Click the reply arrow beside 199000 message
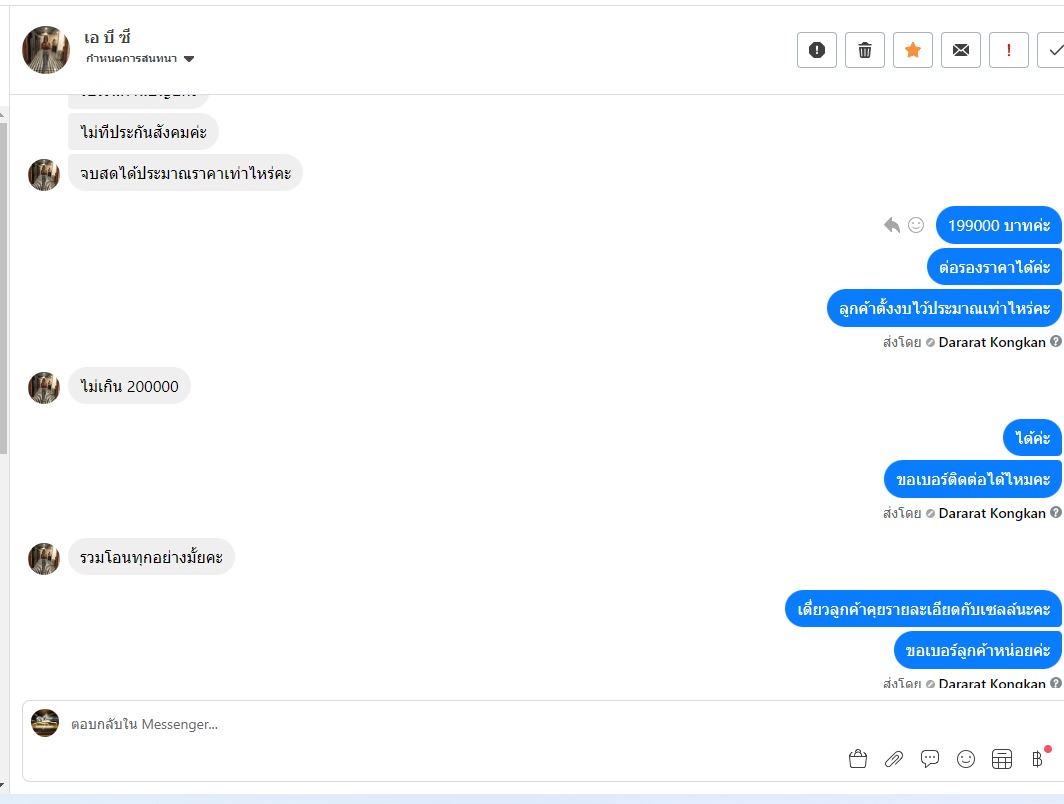The width and height of the screenshot is (1064, 804). (892, 225)
